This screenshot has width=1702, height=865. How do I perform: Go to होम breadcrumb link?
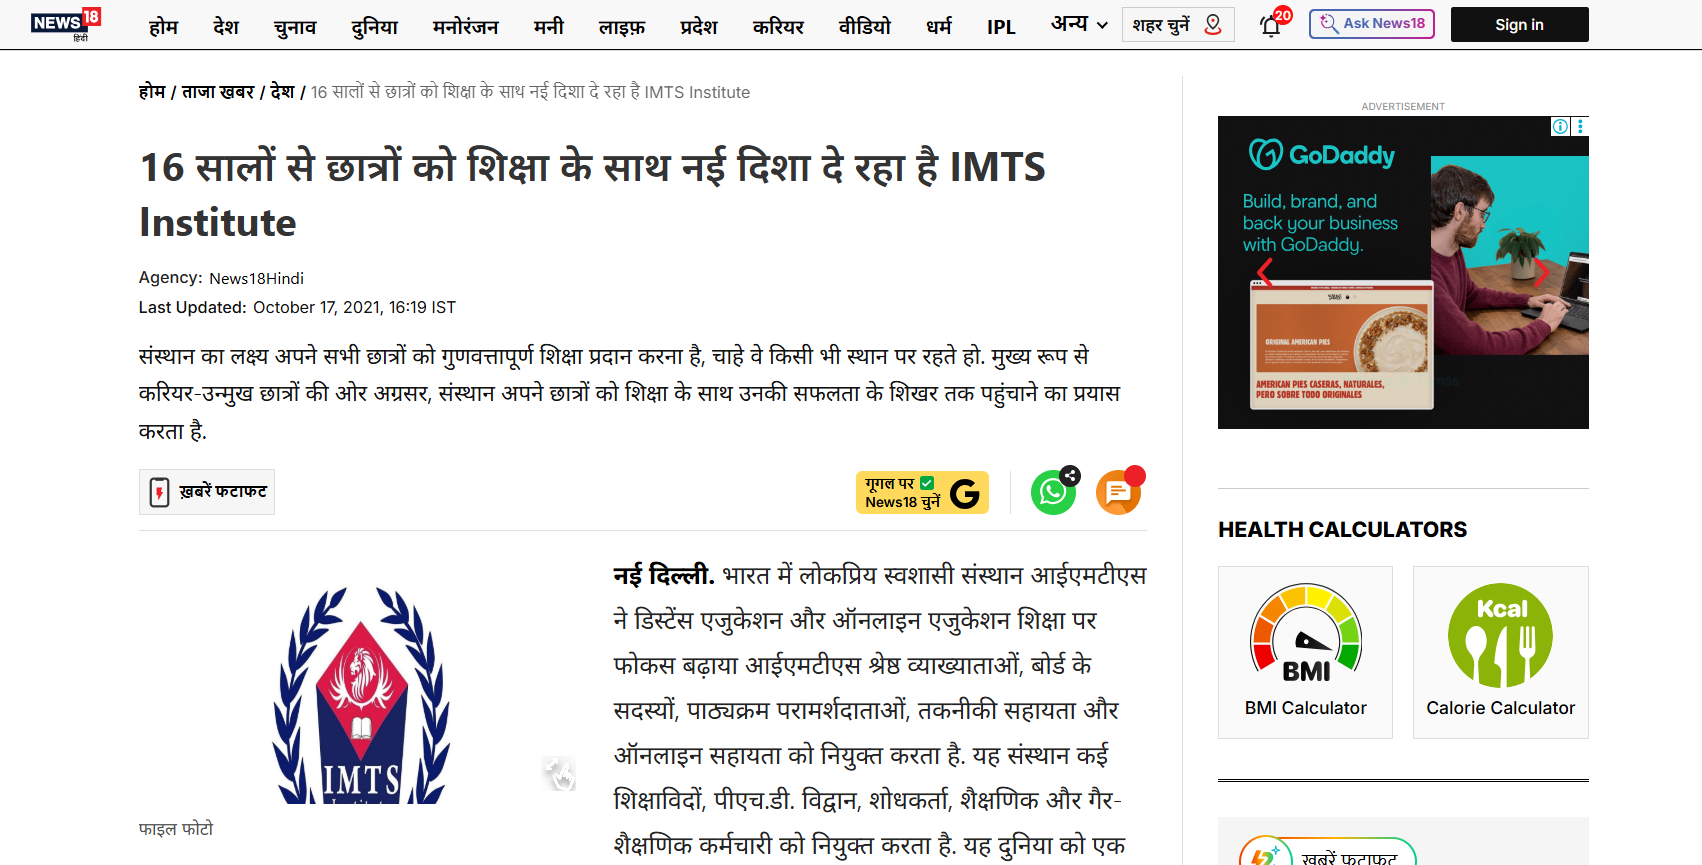tap(152, 92)
